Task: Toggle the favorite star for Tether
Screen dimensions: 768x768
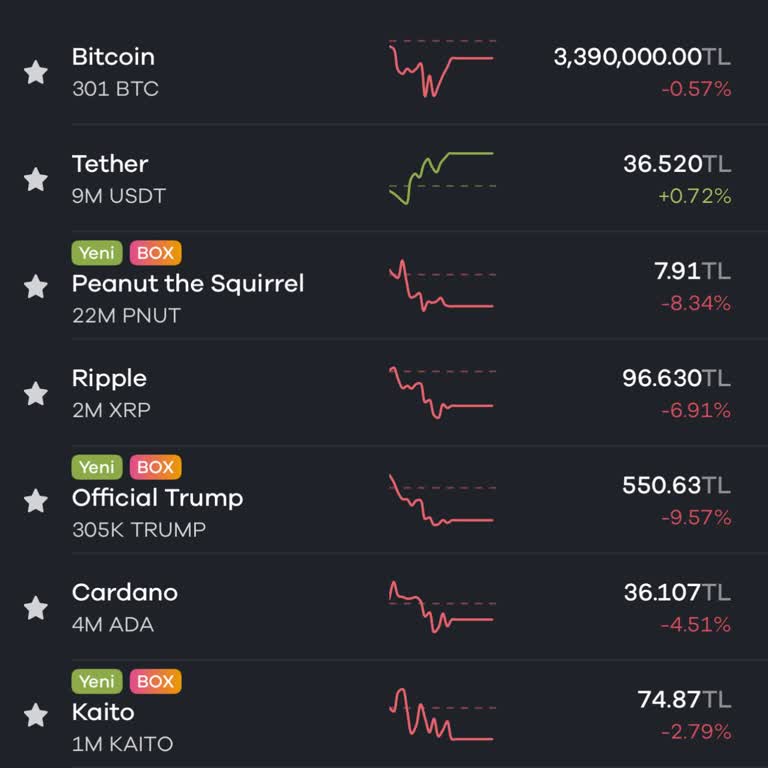Action: coord(36,179)
